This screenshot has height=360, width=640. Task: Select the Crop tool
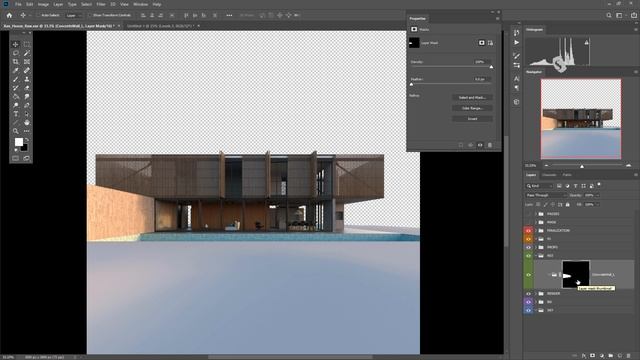coord(16,62)
